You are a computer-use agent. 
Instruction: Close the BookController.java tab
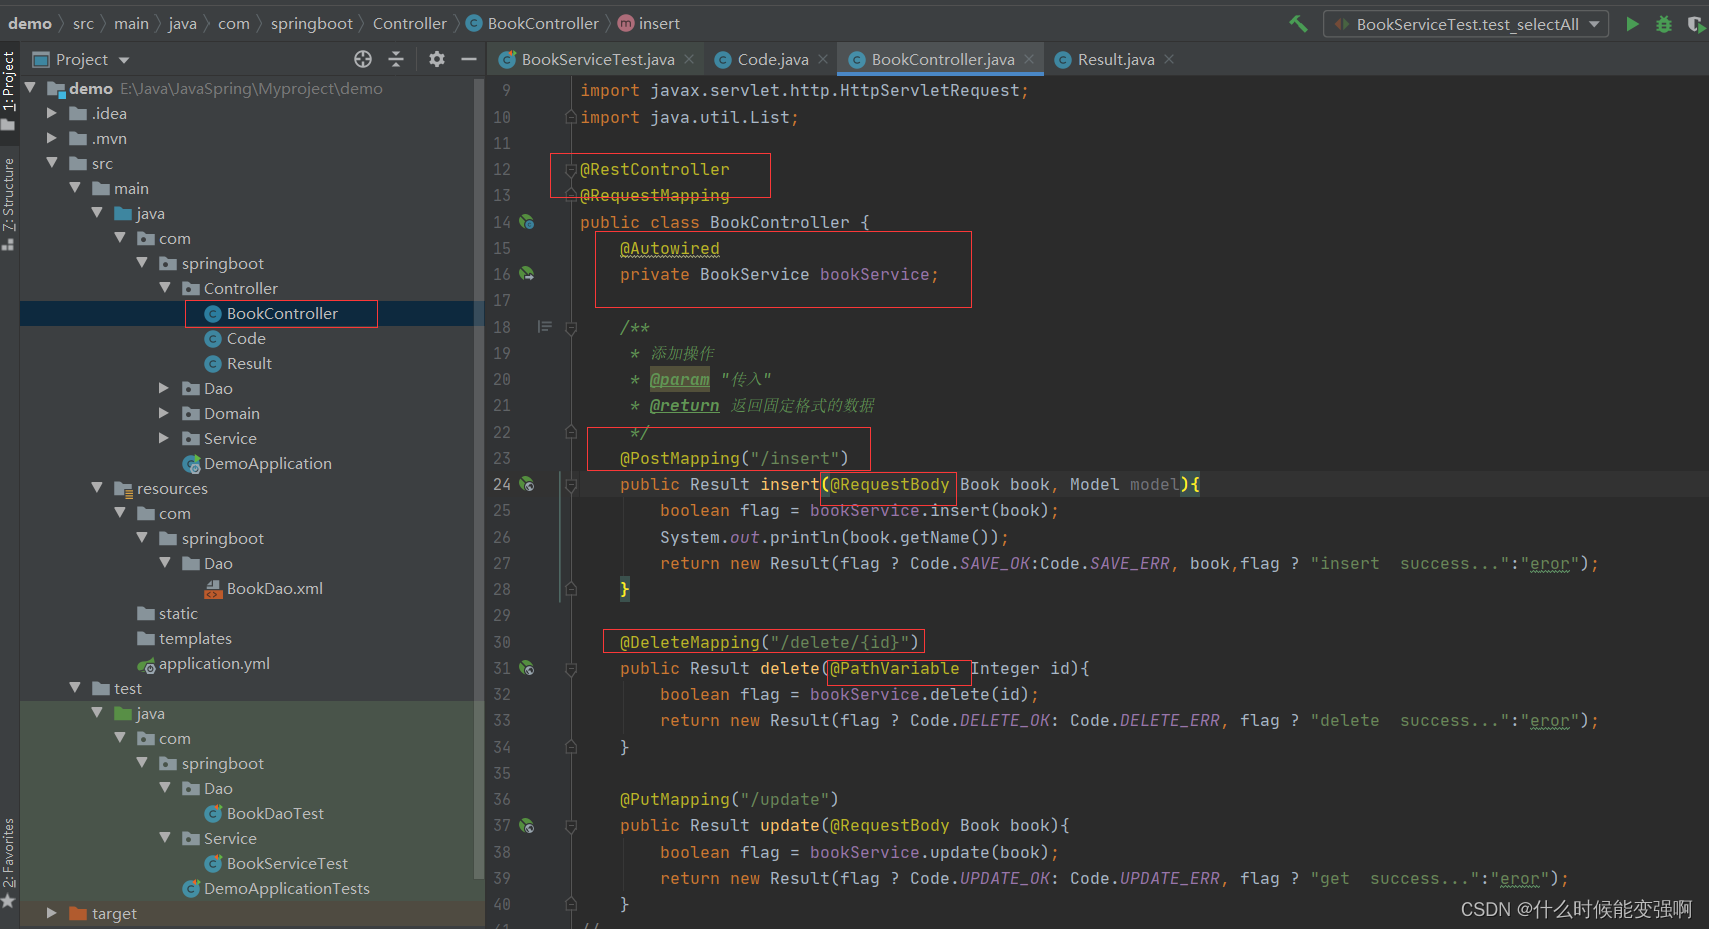[x=1029, y=59]
